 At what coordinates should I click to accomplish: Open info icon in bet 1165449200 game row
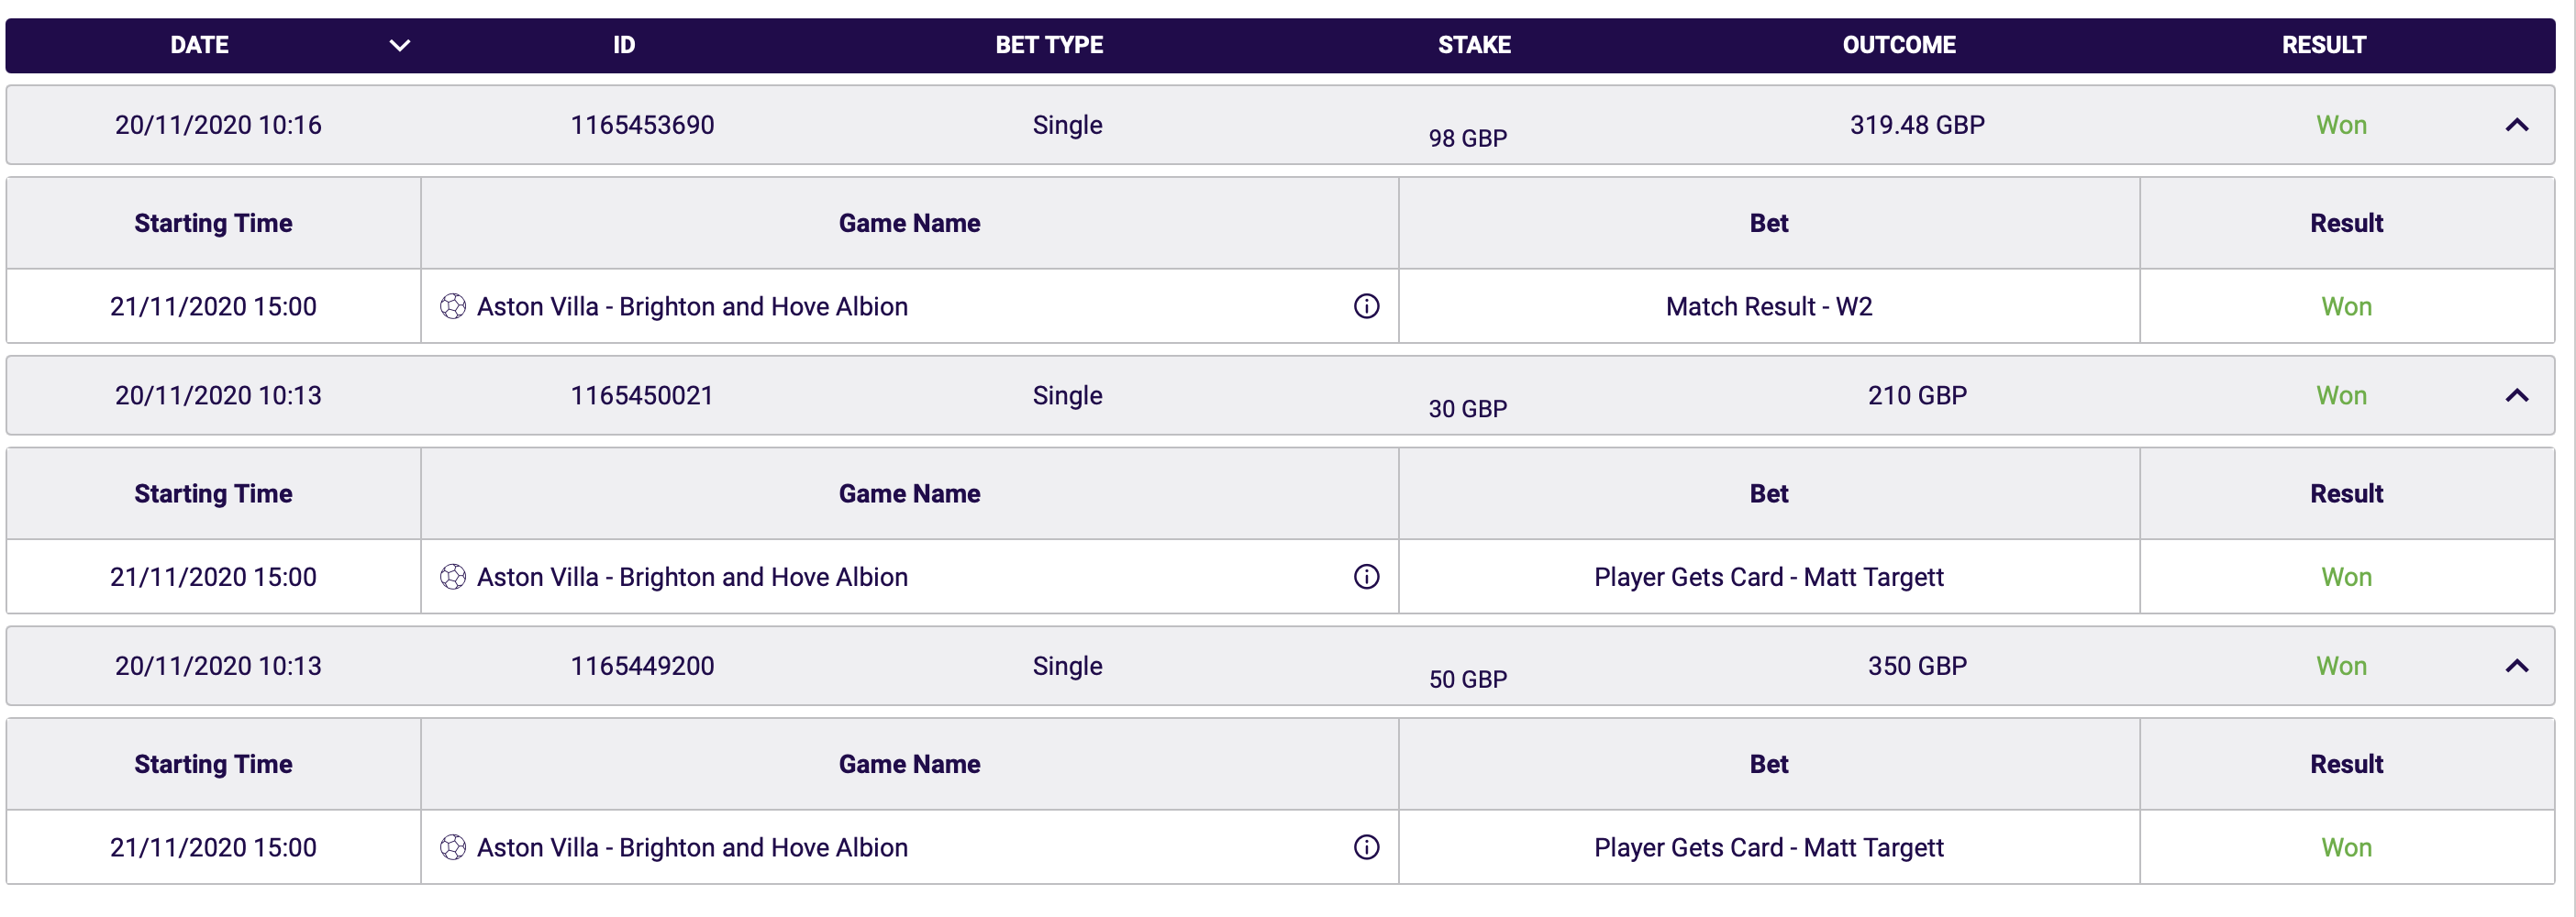point(1366,847)
